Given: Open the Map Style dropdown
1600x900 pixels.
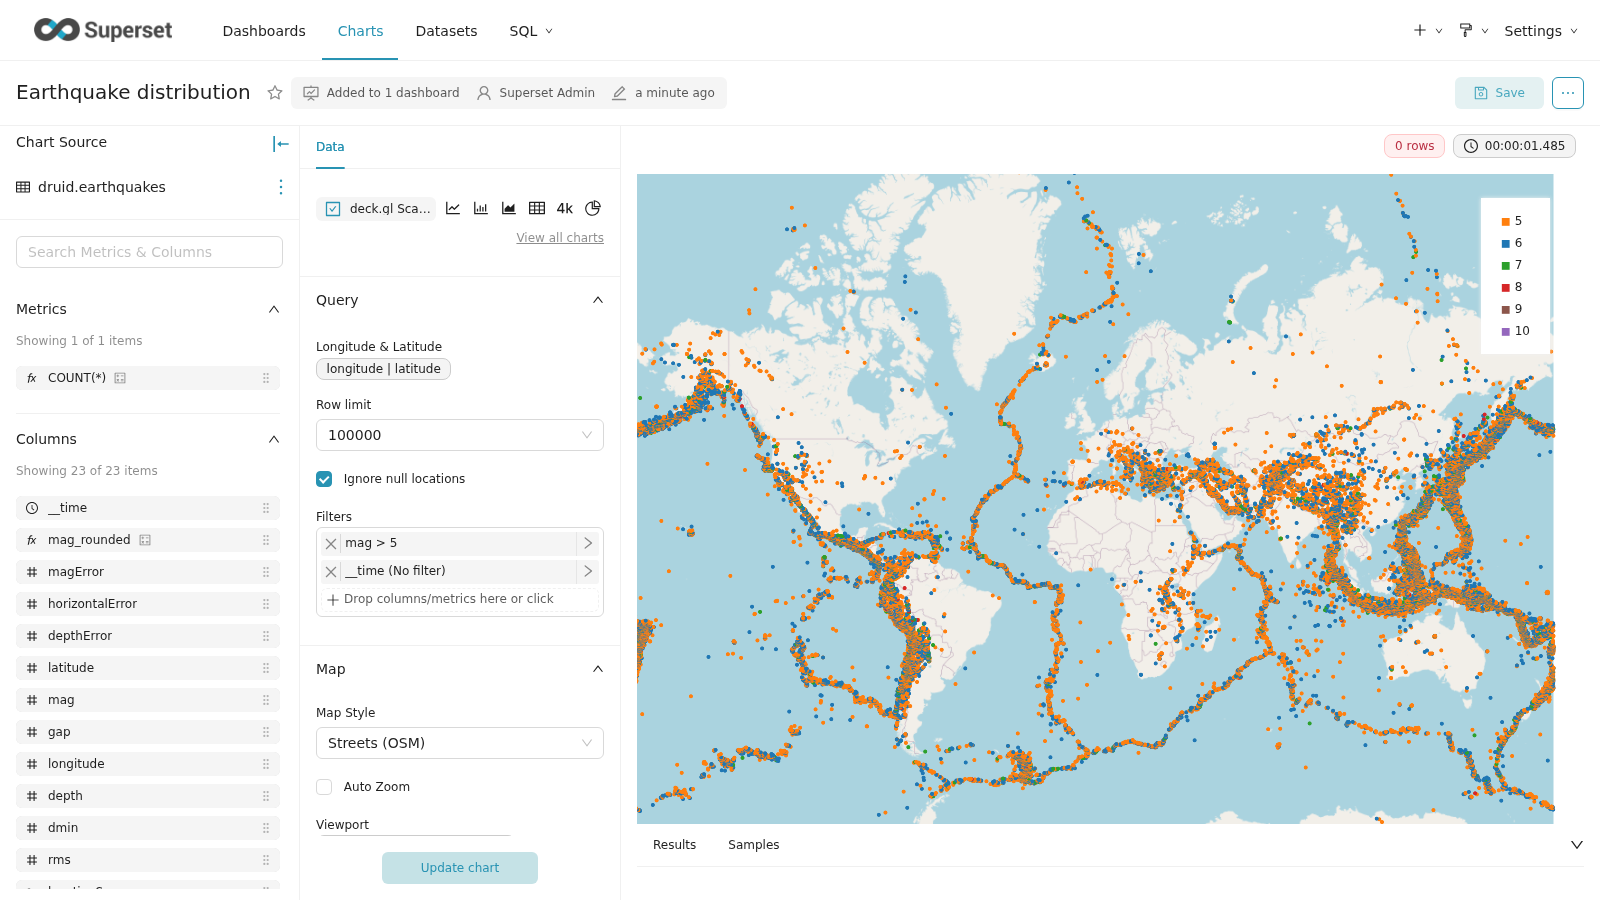Looking at the screenshot, I should pyautogui.click(x=460, y=743).
